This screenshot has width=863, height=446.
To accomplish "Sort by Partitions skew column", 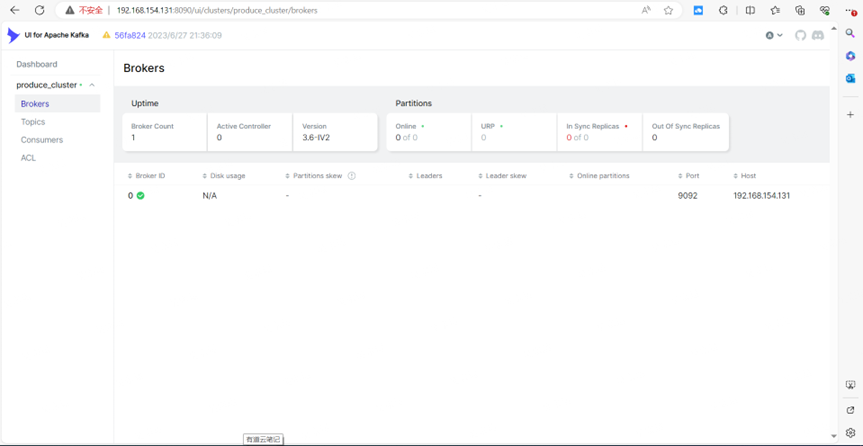I will pyautogui.click(x=314, y=176).
